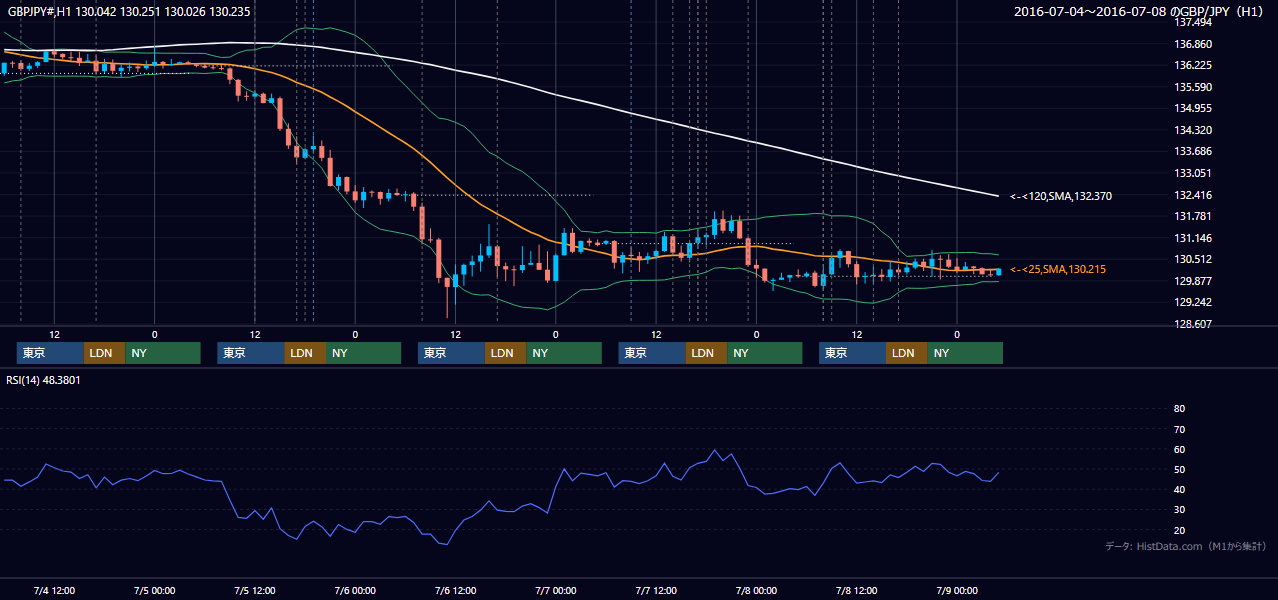Click RSI scale level 50
Image resolution: width=1278 pixels, height=600 pixels.
point(1179,469)
